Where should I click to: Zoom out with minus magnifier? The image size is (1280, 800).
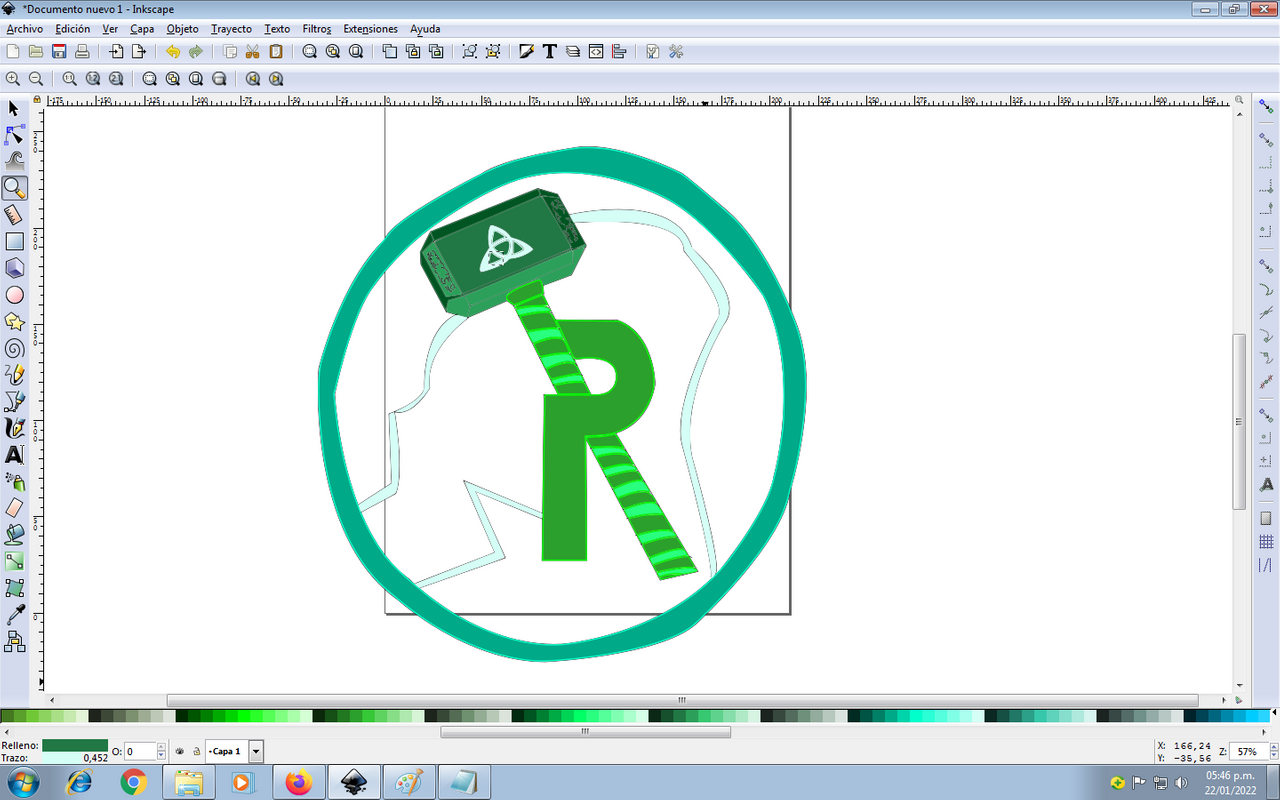point(35,78)
